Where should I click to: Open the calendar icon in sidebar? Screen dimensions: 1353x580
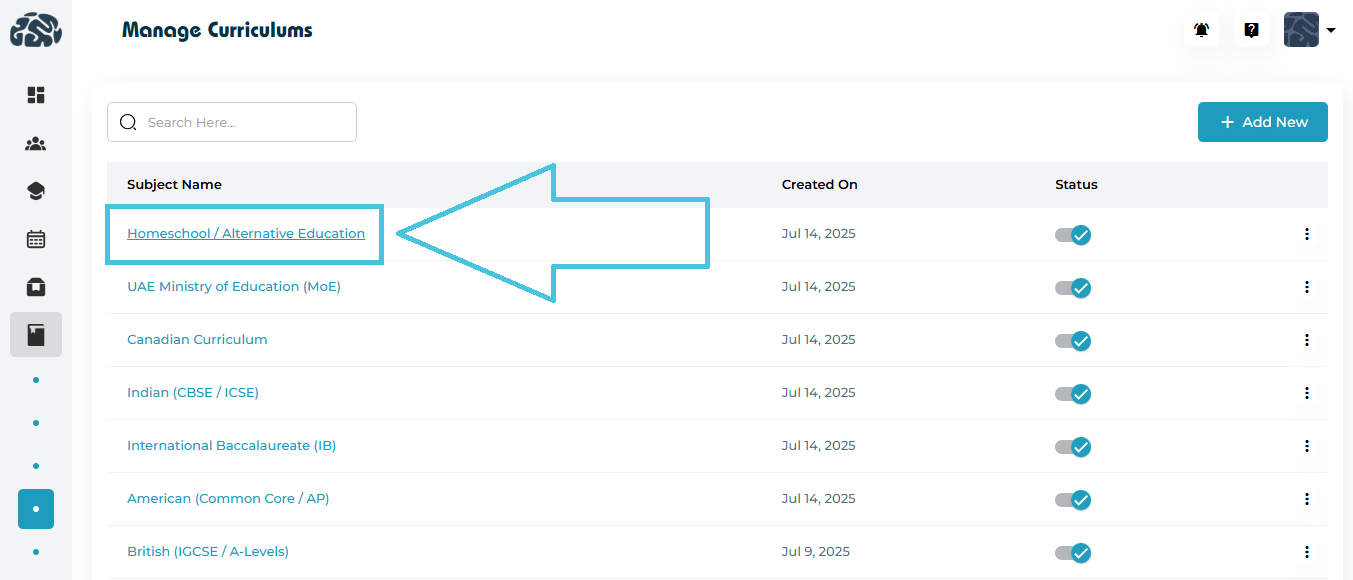tap(36, 239)
